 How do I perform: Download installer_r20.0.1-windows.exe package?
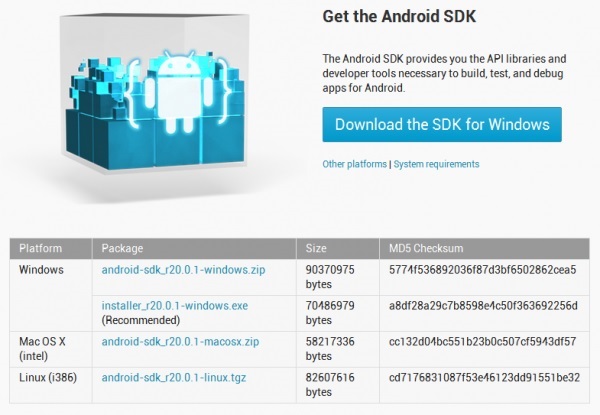coord(174,306)
